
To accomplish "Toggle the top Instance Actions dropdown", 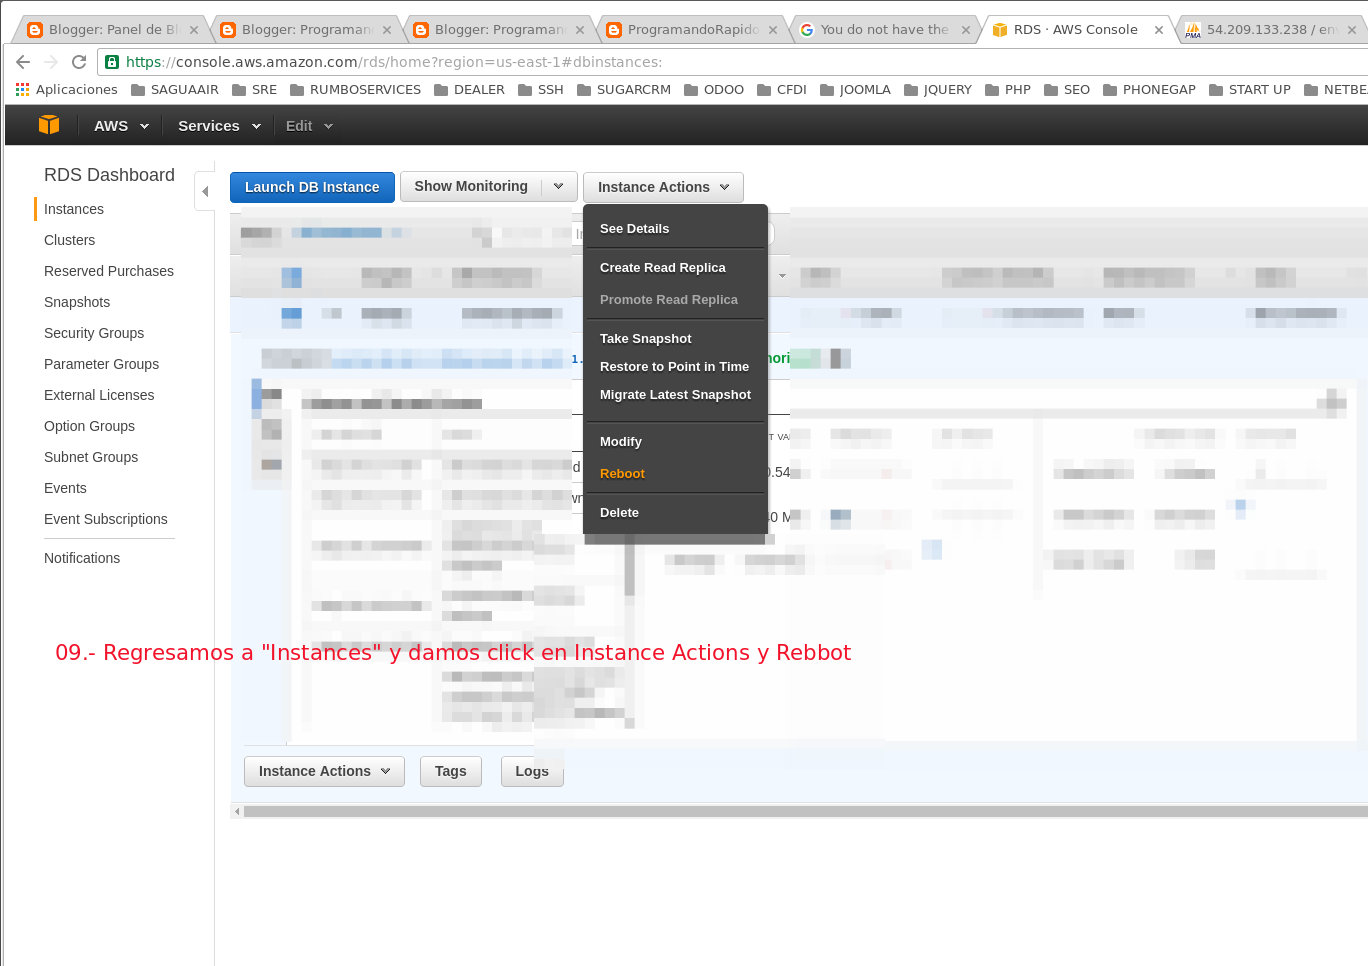I will 663,187.
